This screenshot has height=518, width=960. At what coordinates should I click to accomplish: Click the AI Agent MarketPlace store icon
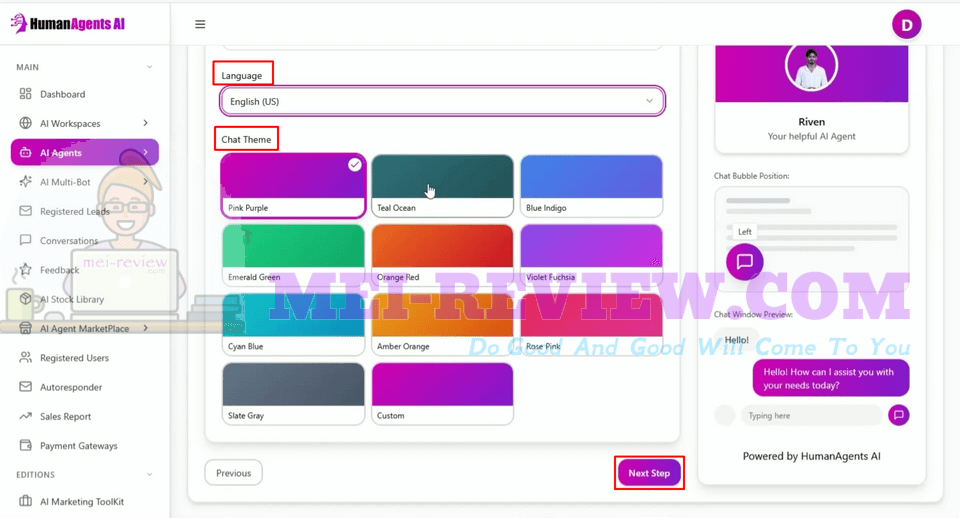click(25, 328)
